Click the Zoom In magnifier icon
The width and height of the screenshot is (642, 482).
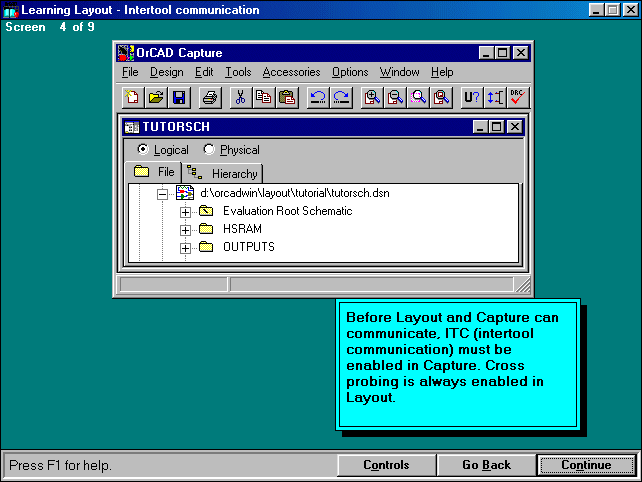pos(372,97)
